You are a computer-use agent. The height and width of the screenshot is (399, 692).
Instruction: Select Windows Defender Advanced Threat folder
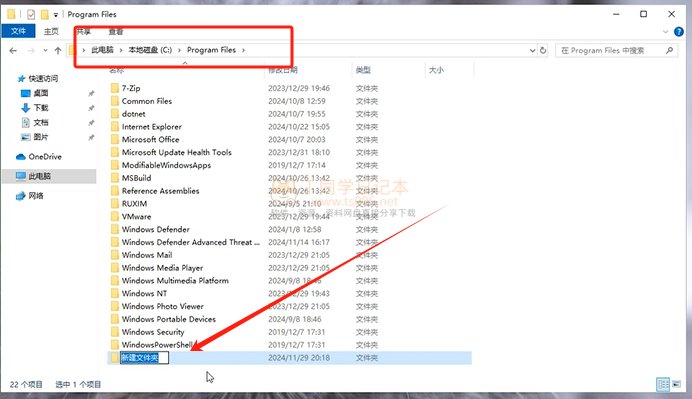(191, 242)
